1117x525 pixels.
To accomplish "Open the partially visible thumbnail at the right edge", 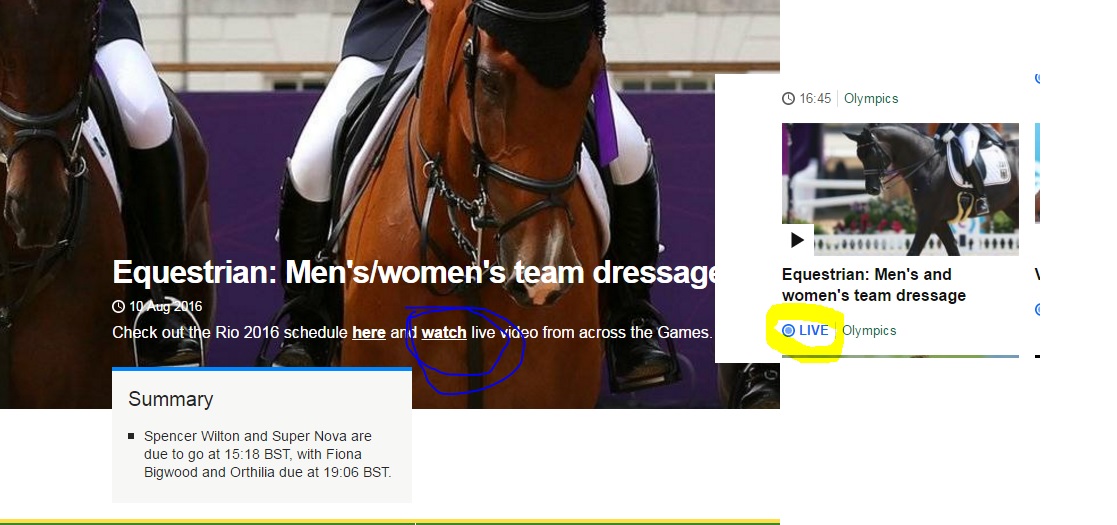I will point(1037,175).
